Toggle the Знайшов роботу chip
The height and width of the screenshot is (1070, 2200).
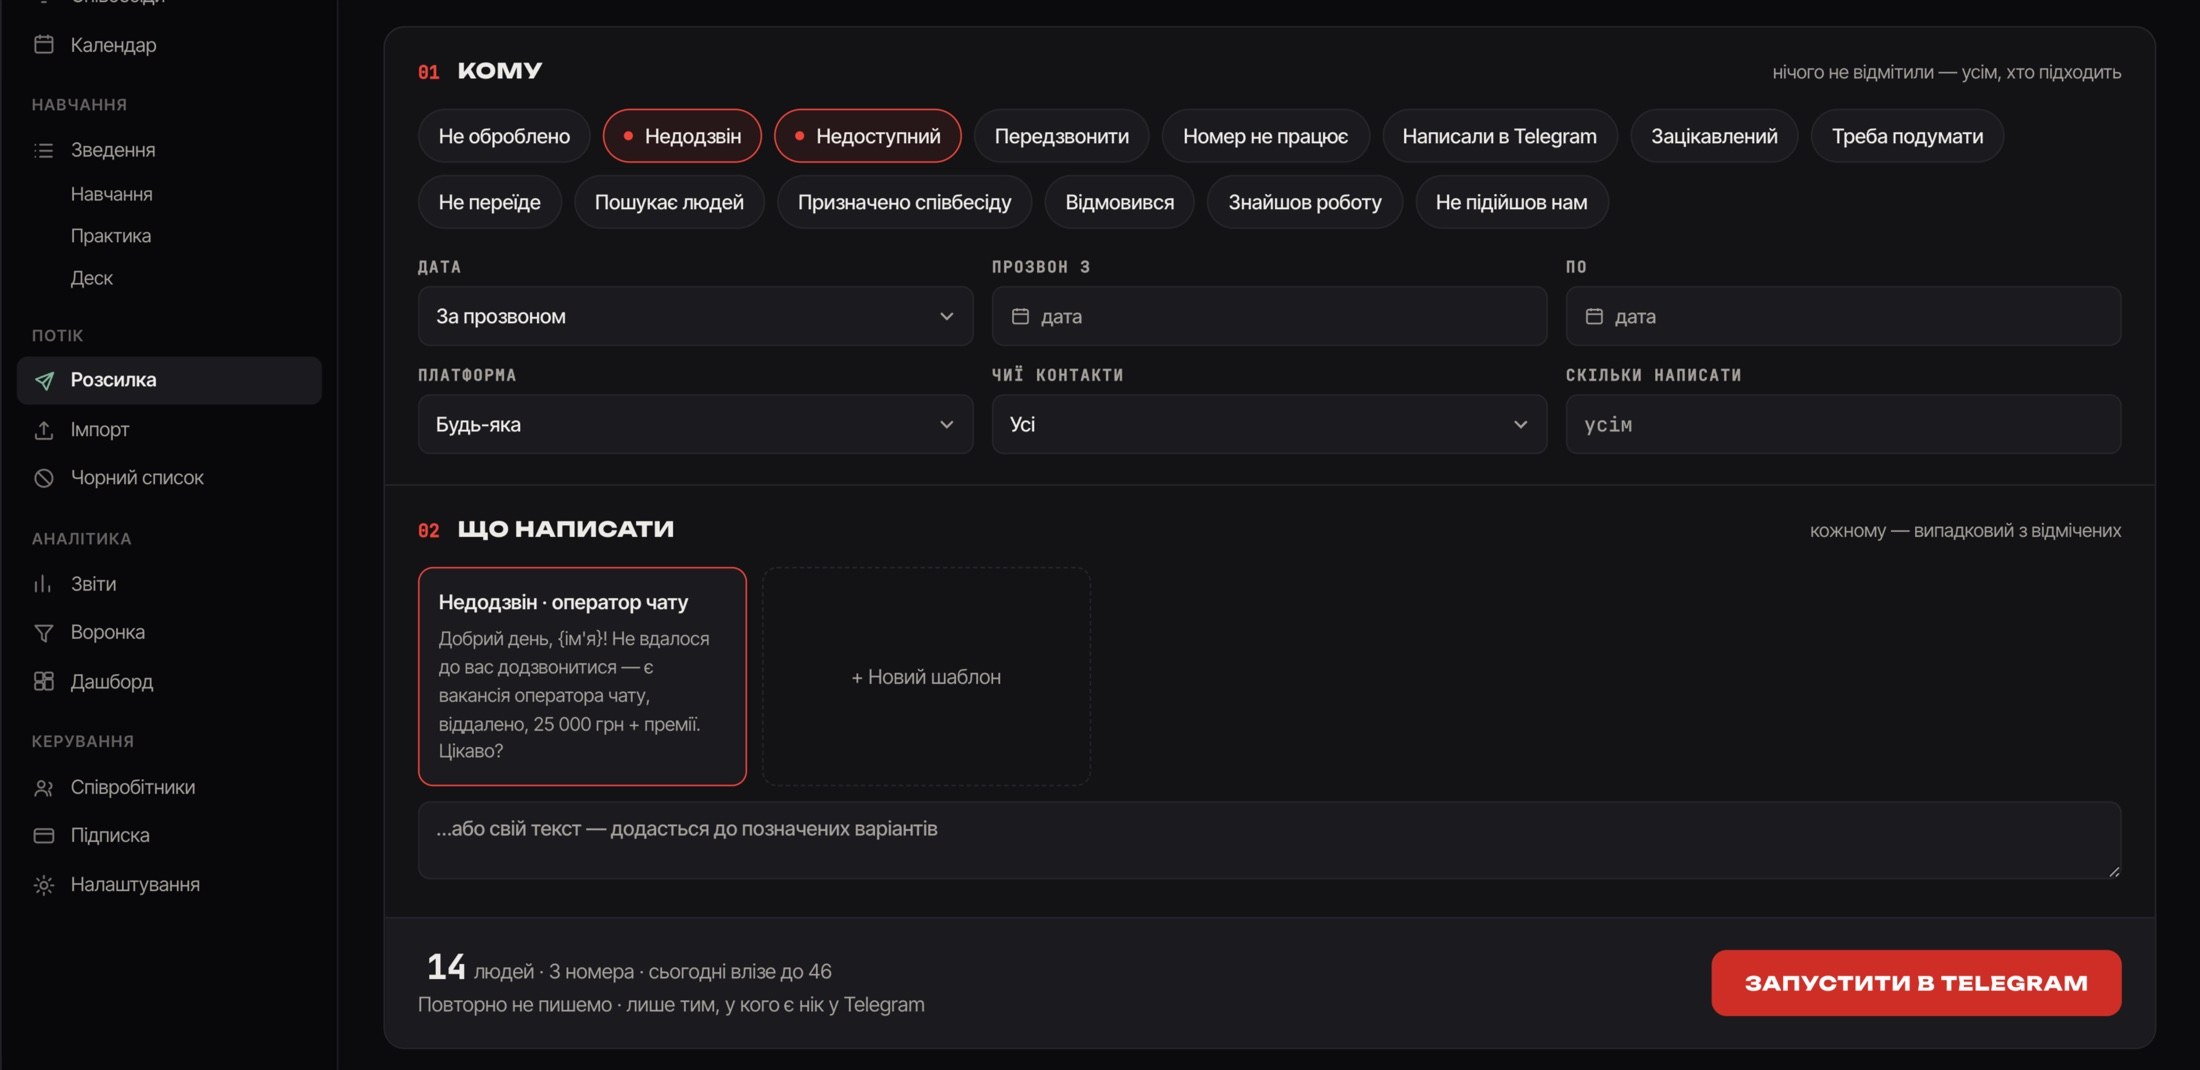pos(1304,202)
